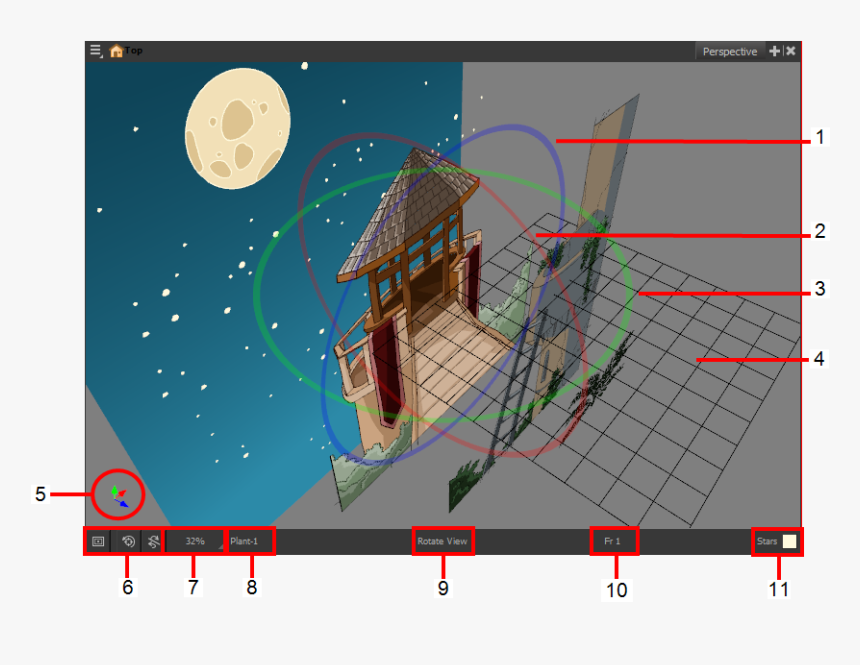The height and width of the screenshot is (665, 860).
Task: Toggle the camera mask button
Action: [x=98, y=542]
